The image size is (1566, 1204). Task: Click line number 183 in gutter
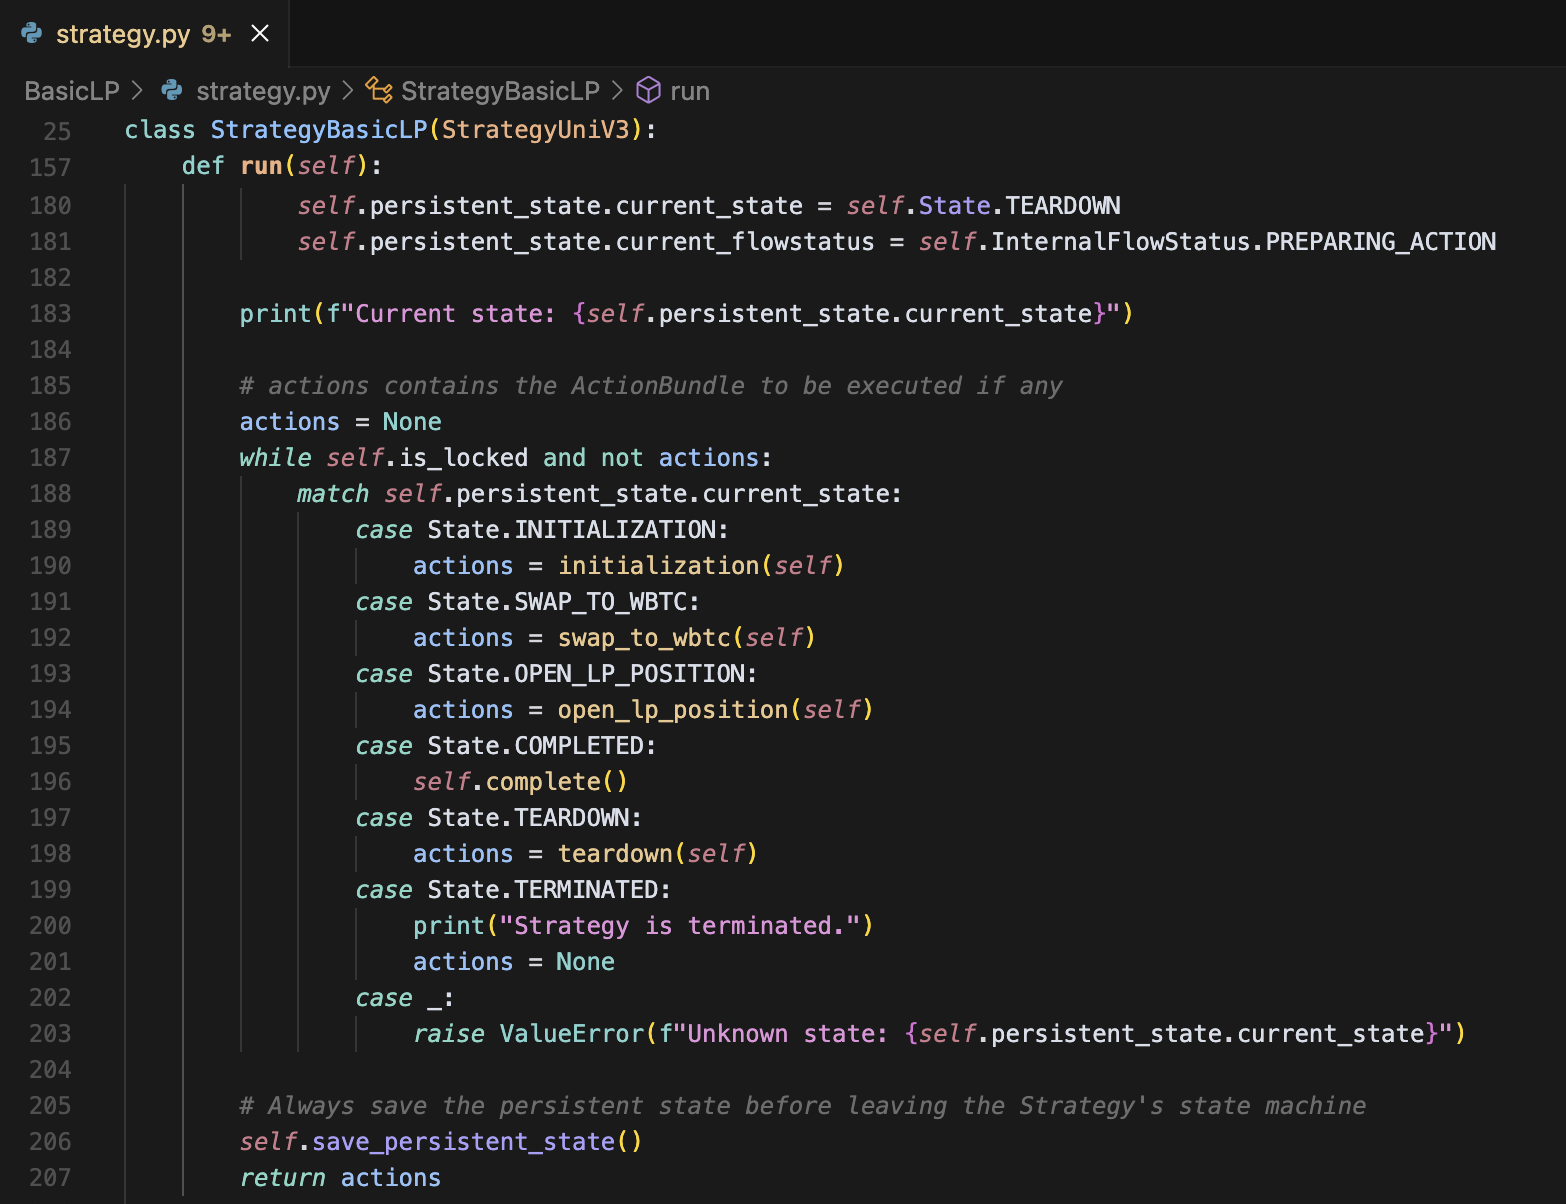[50, 313]
